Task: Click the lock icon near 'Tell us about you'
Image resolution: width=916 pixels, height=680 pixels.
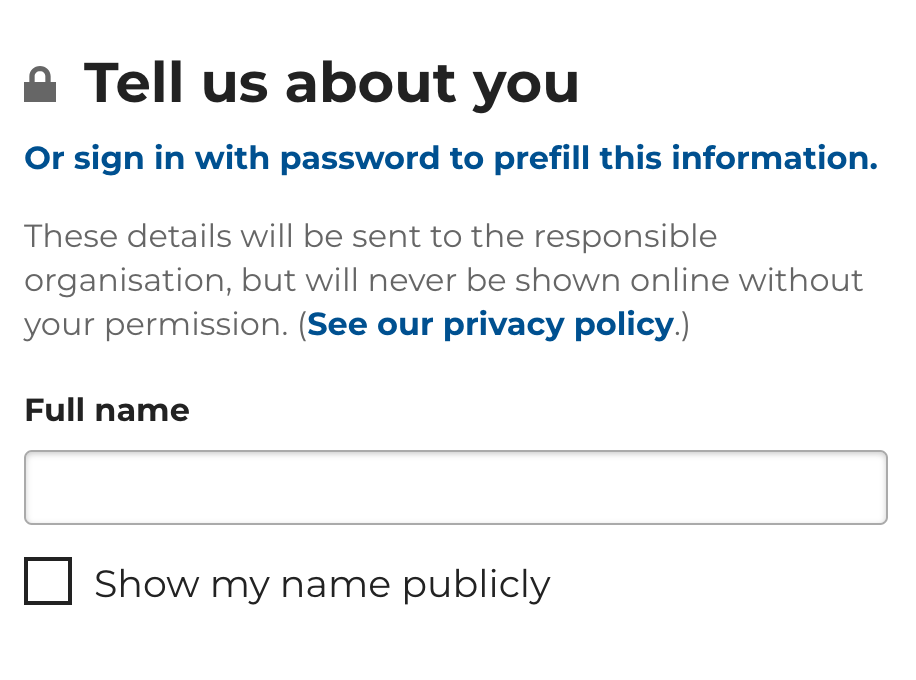Action: click(x=40, y=83)
